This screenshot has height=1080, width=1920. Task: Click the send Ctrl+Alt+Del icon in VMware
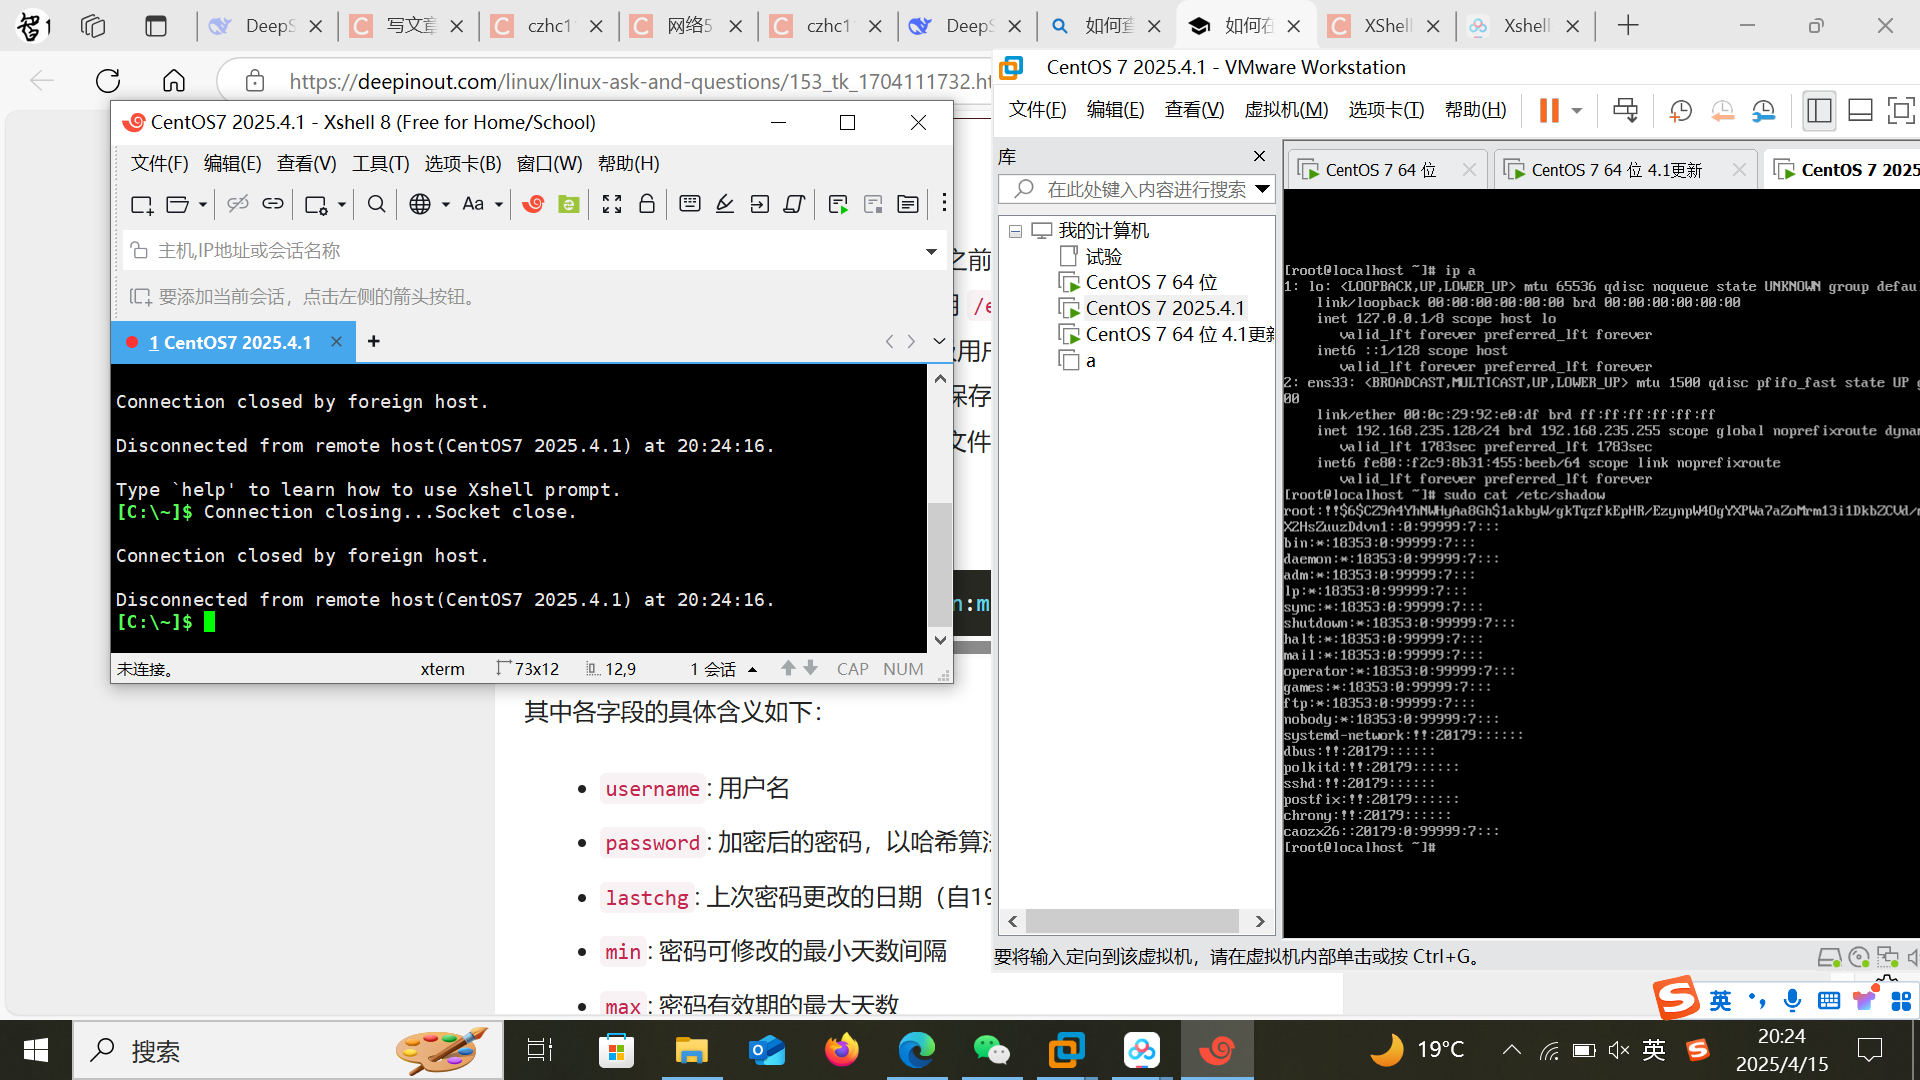coord(1625,110)
